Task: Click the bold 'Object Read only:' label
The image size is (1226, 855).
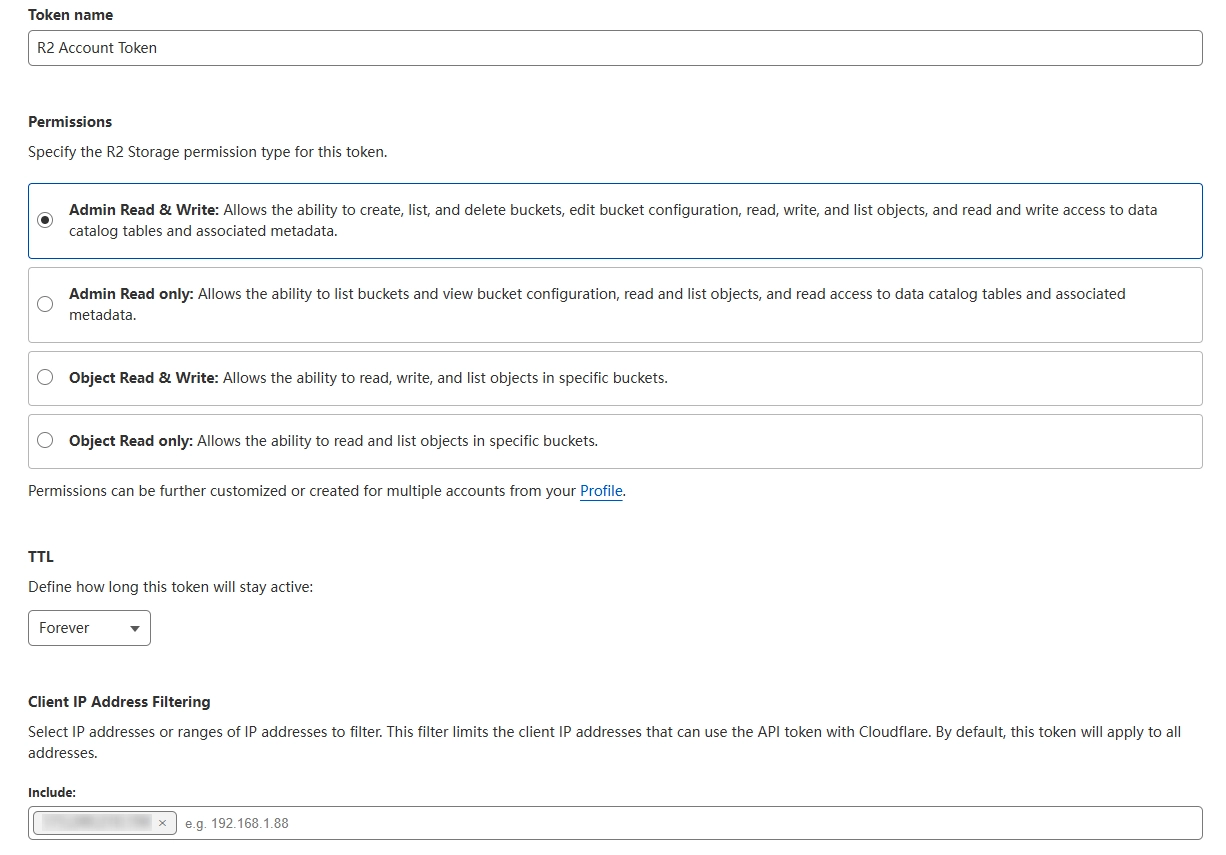Action: (130, 441)
